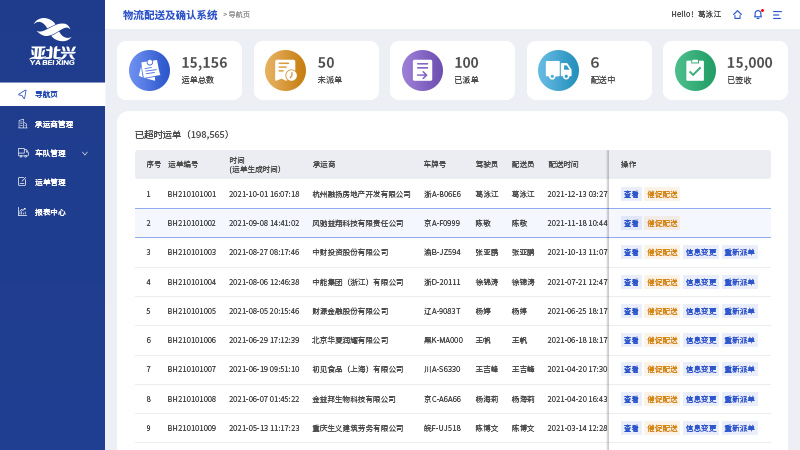Click the Ya Bei Xing logo
800x450 pixels.
(x=53, y=42)
